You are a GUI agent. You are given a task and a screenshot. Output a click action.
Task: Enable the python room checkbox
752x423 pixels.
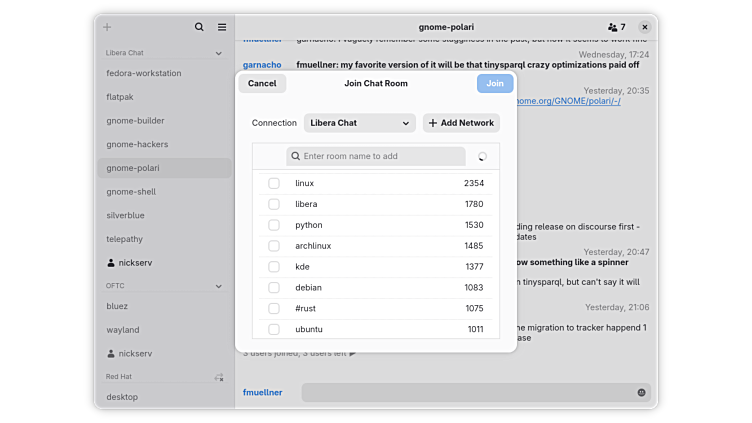(x=274, y=225)
